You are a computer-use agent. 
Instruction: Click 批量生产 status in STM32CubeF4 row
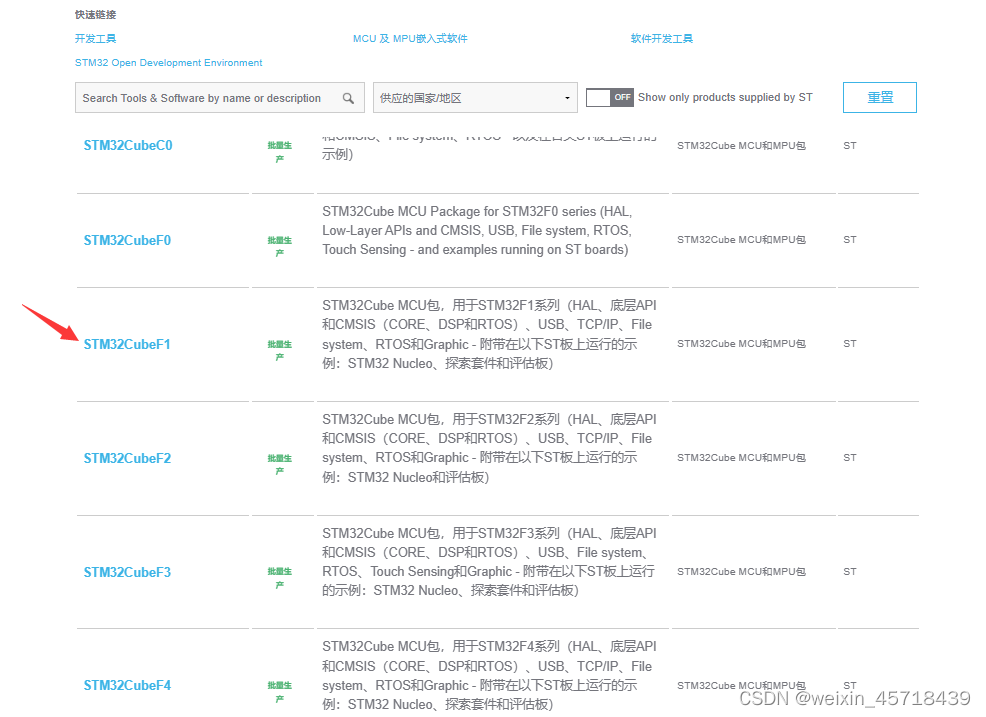tap(280, 691)
